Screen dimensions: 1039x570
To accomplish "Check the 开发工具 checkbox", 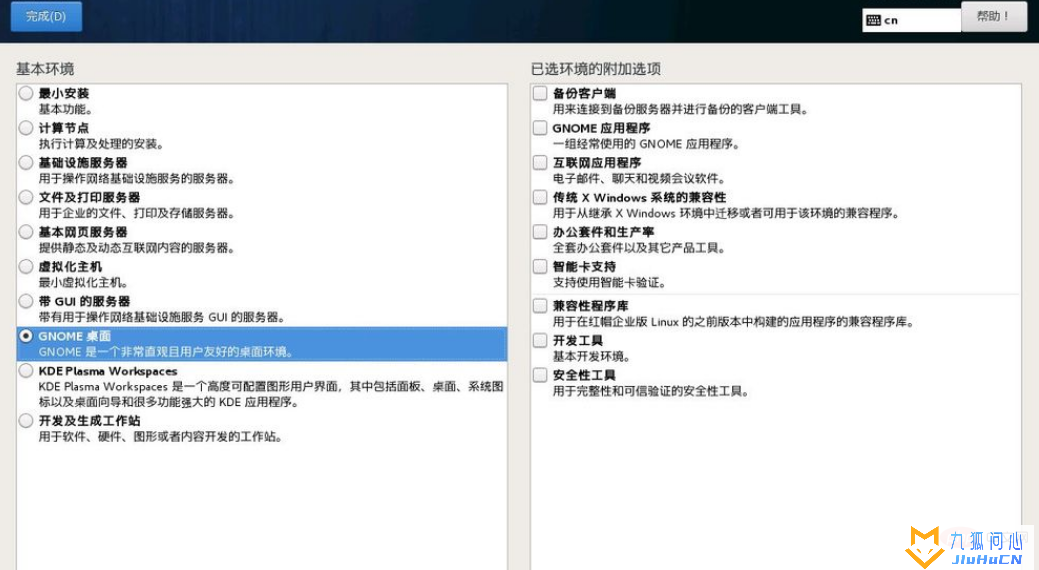I will pyautogui.click(x=540, y=341).
